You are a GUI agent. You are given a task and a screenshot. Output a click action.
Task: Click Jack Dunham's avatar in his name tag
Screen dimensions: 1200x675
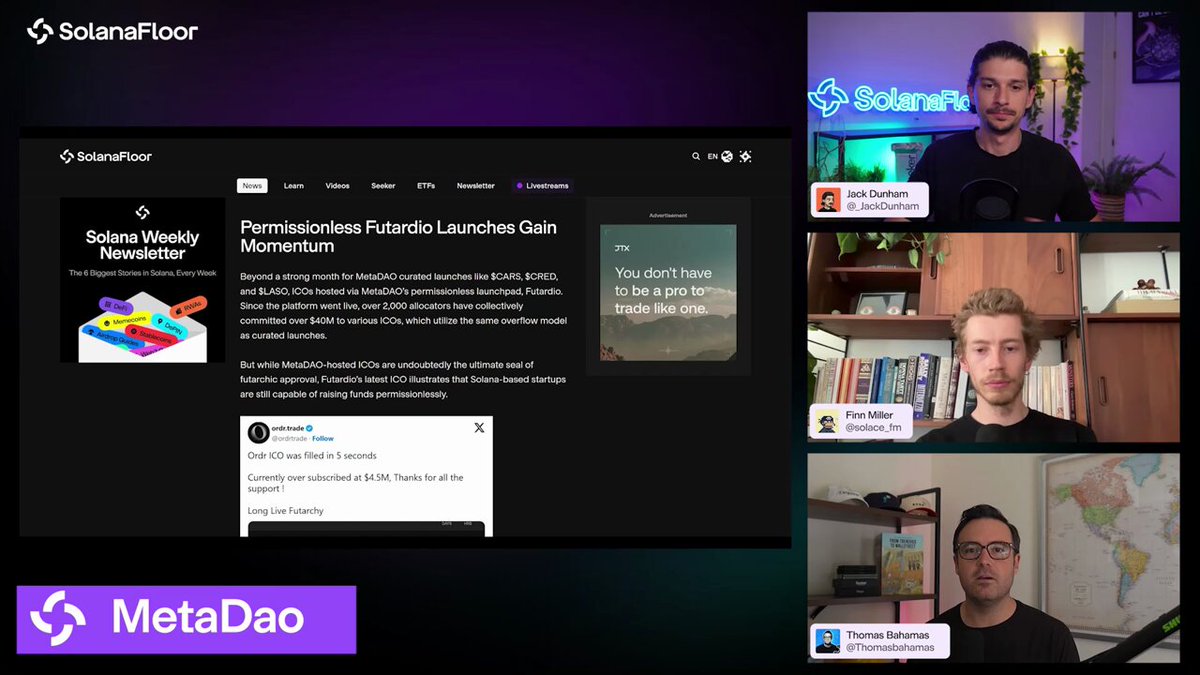pos(828,200)
